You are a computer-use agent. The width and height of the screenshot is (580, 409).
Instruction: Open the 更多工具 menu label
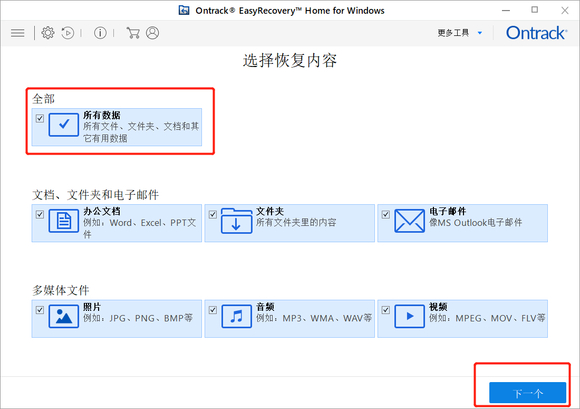coord(453,33)
